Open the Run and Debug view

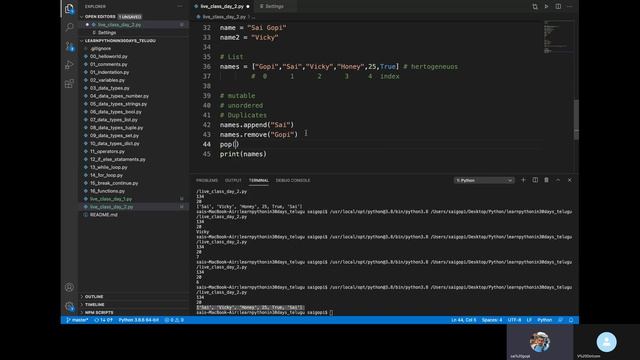[69, 65]
